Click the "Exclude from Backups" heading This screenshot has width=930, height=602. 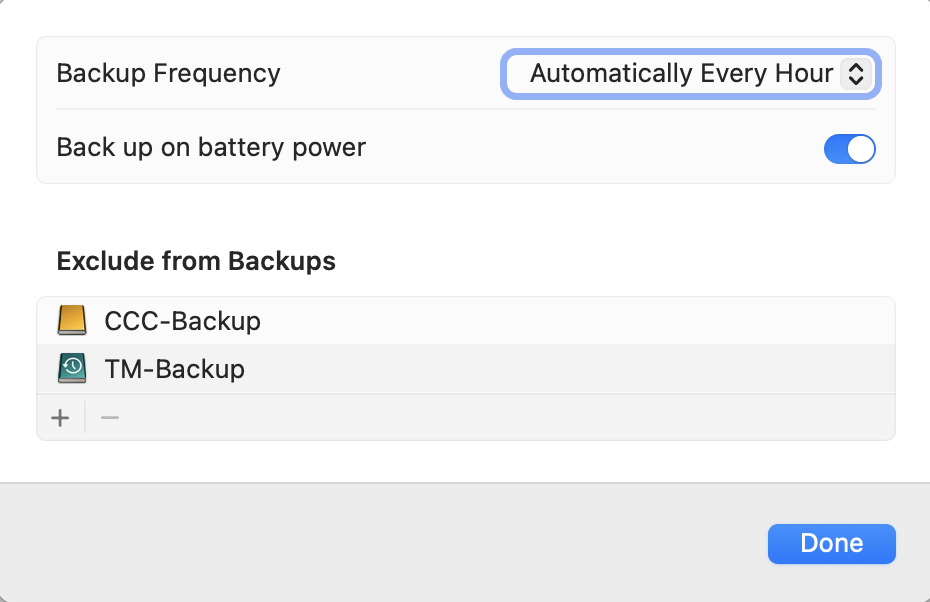click(196, 262)
